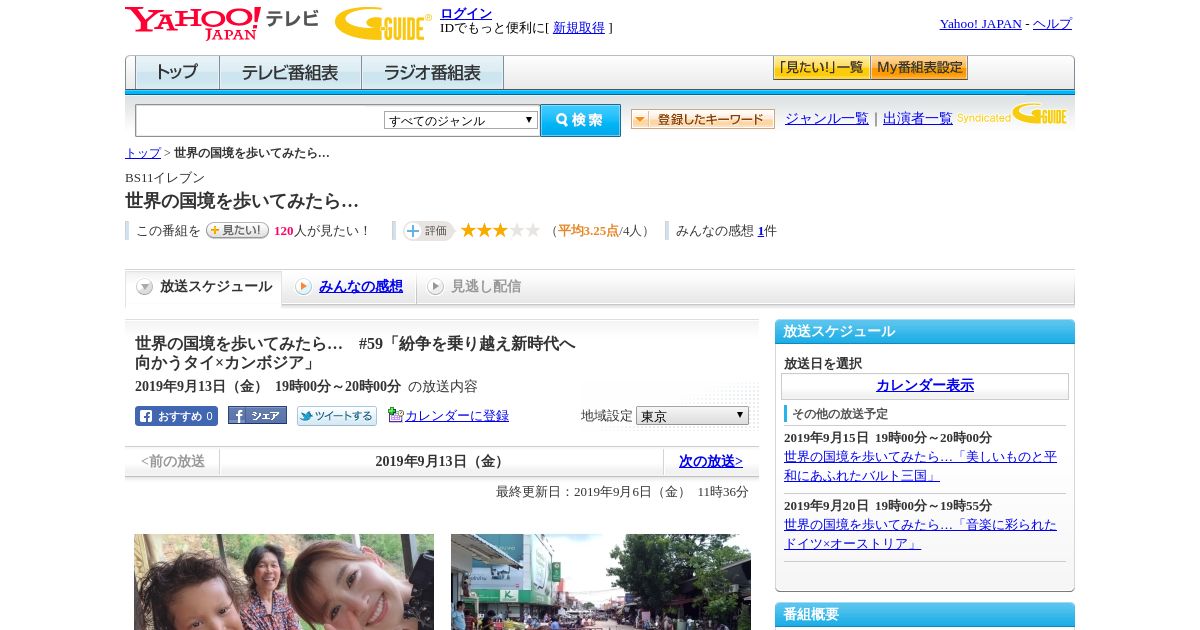
Task: Click the Syndicated G-GUIDE logo beside the search bar
Action: point(1012,115)
